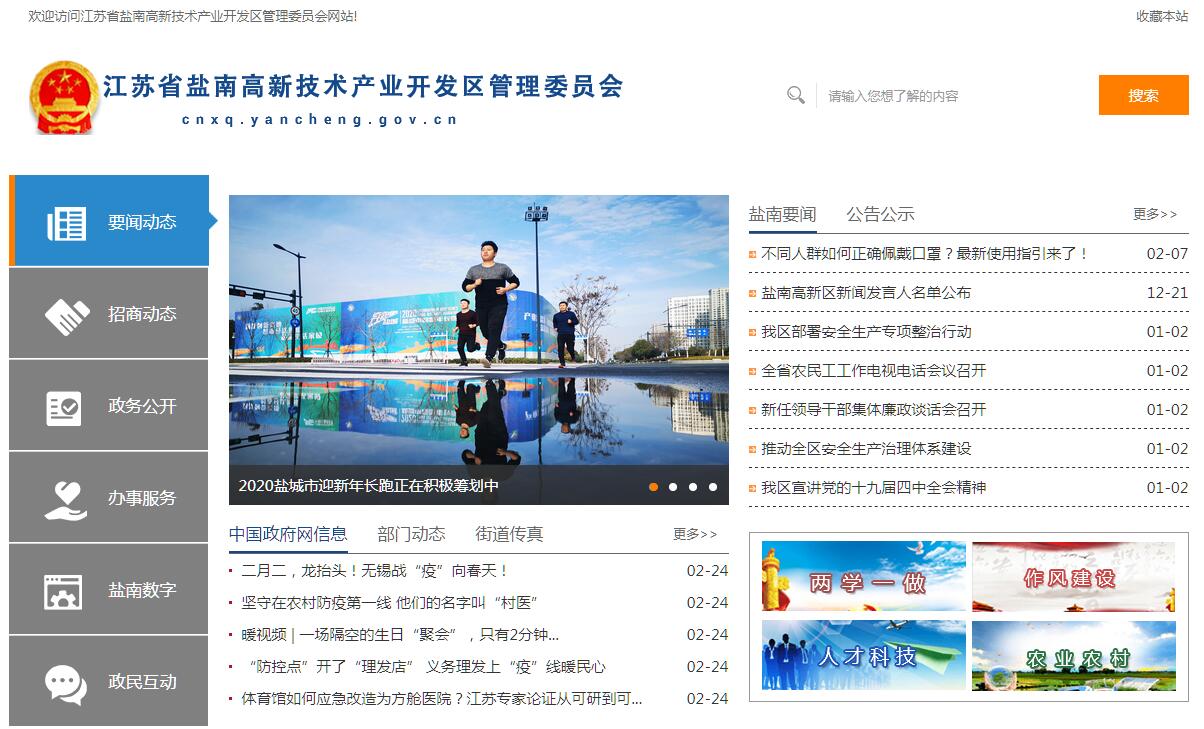Jump to the fourth carousel slide dot

[x=713, y=487]
